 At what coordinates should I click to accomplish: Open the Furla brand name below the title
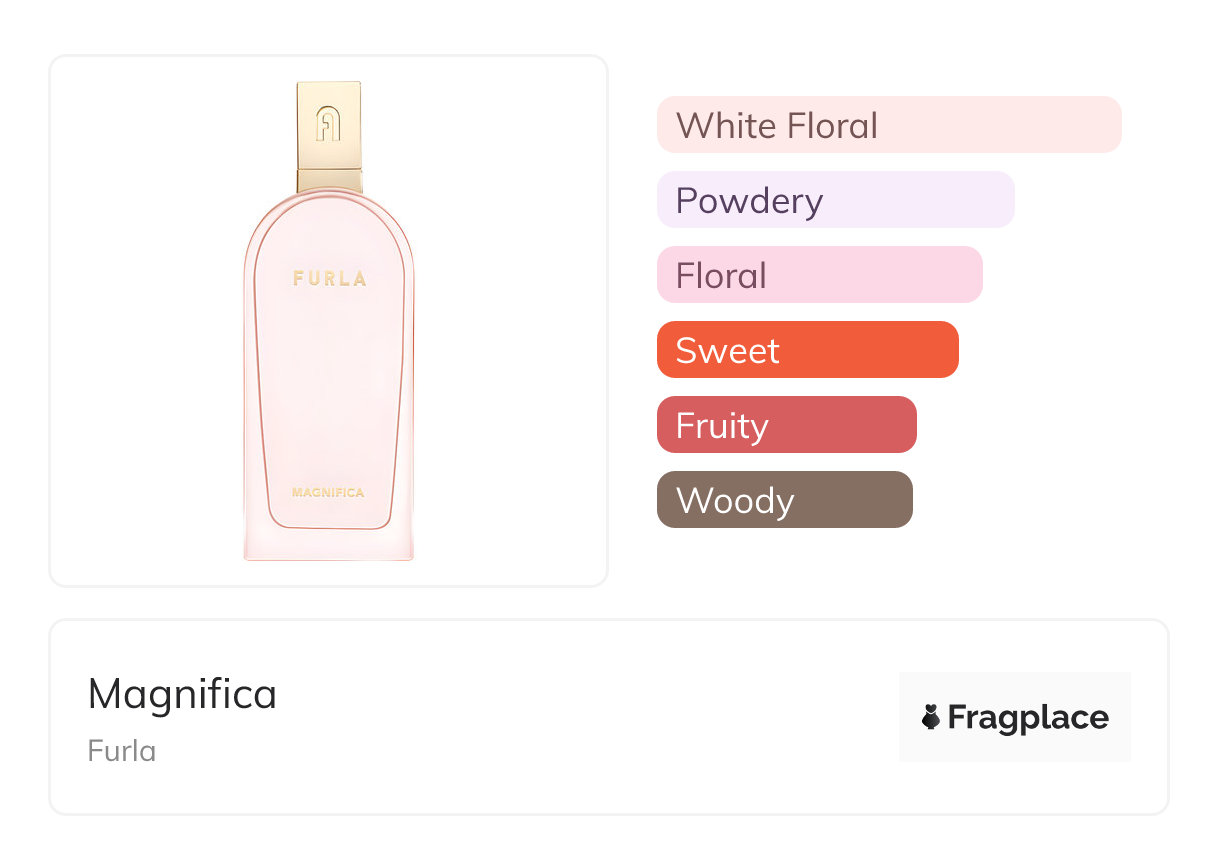click(x=122, y=751)
